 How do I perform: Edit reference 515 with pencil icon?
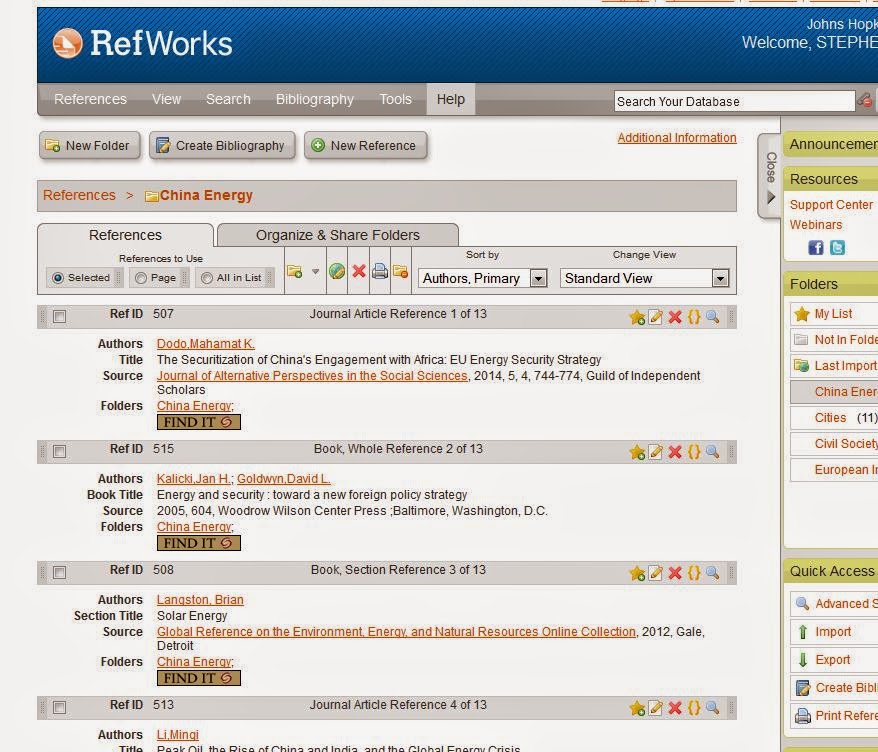click(x=655, y=452)
